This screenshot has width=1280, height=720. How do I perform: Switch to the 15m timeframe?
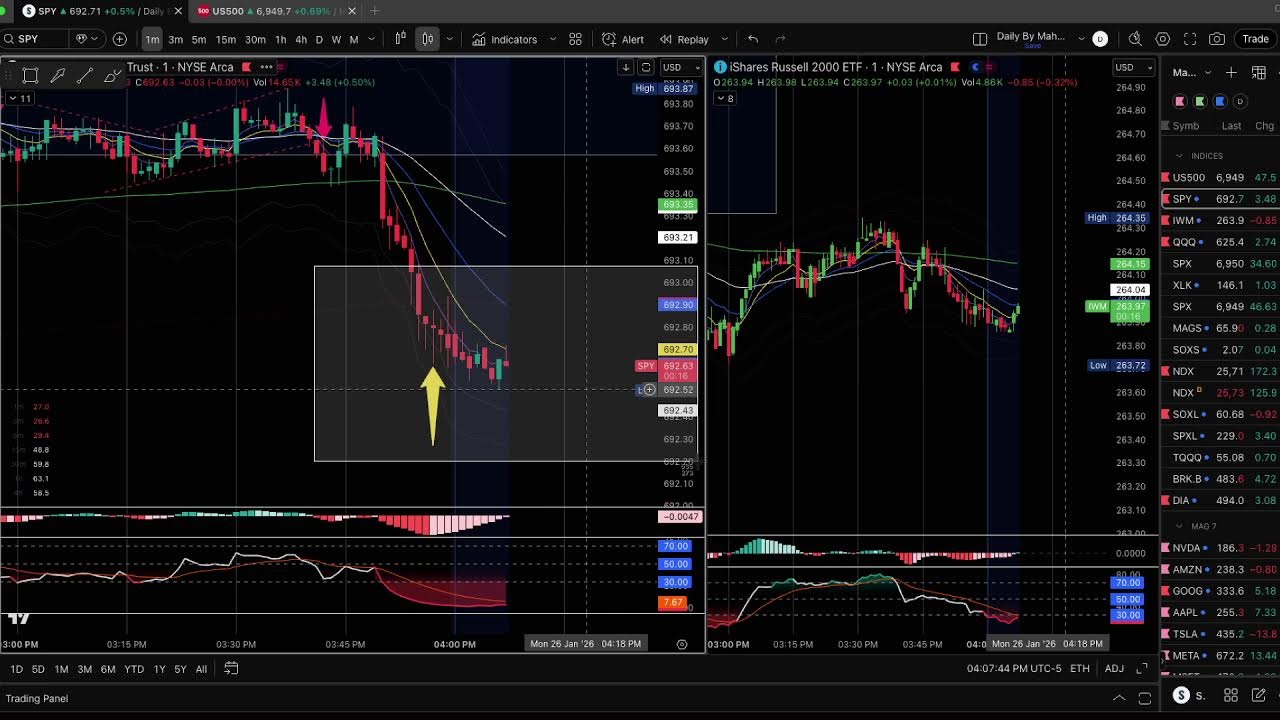pos(226,39)
